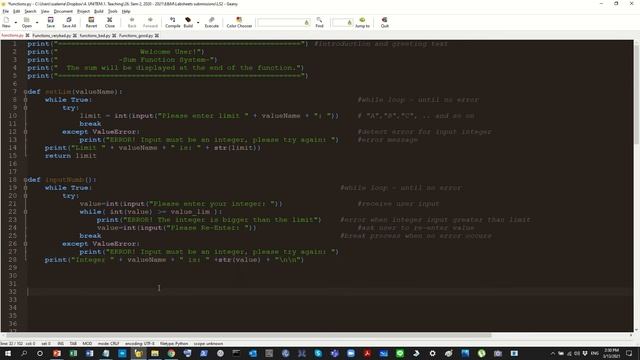The image size is (640, 360).
Task: Open the Help menu
Action: click(x=126, y=11)
